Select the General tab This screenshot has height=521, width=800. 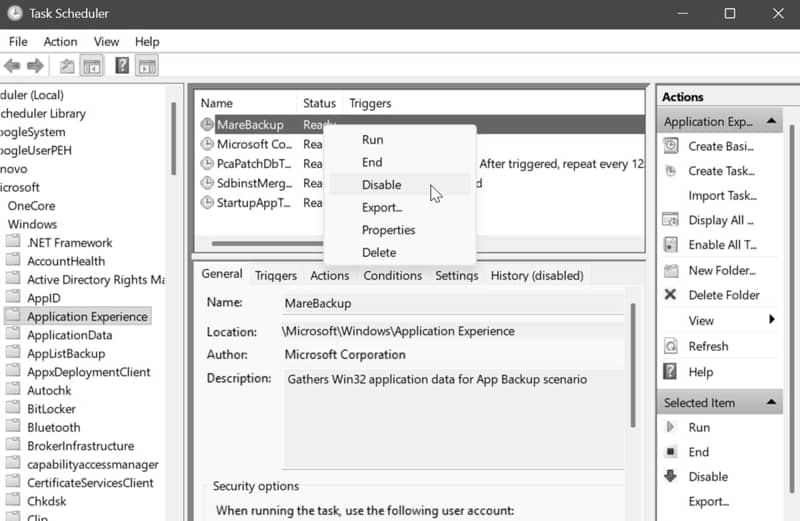pos(222,274)
